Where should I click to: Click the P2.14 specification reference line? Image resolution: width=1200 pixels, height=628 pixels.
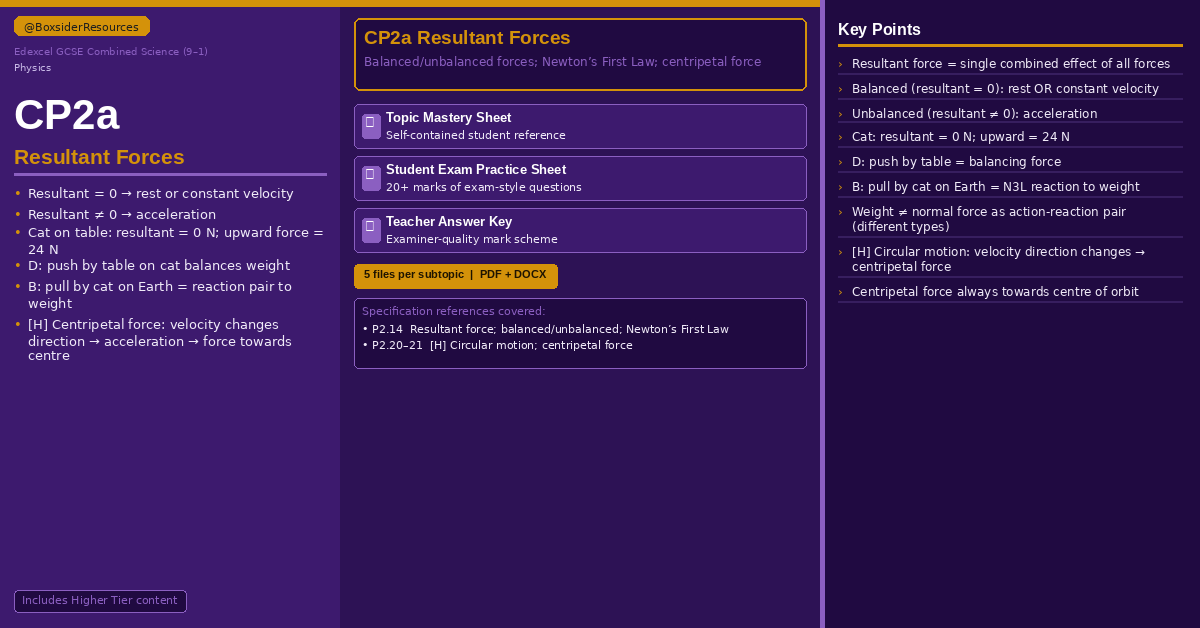pyautogui.click(x=545, y=329)
